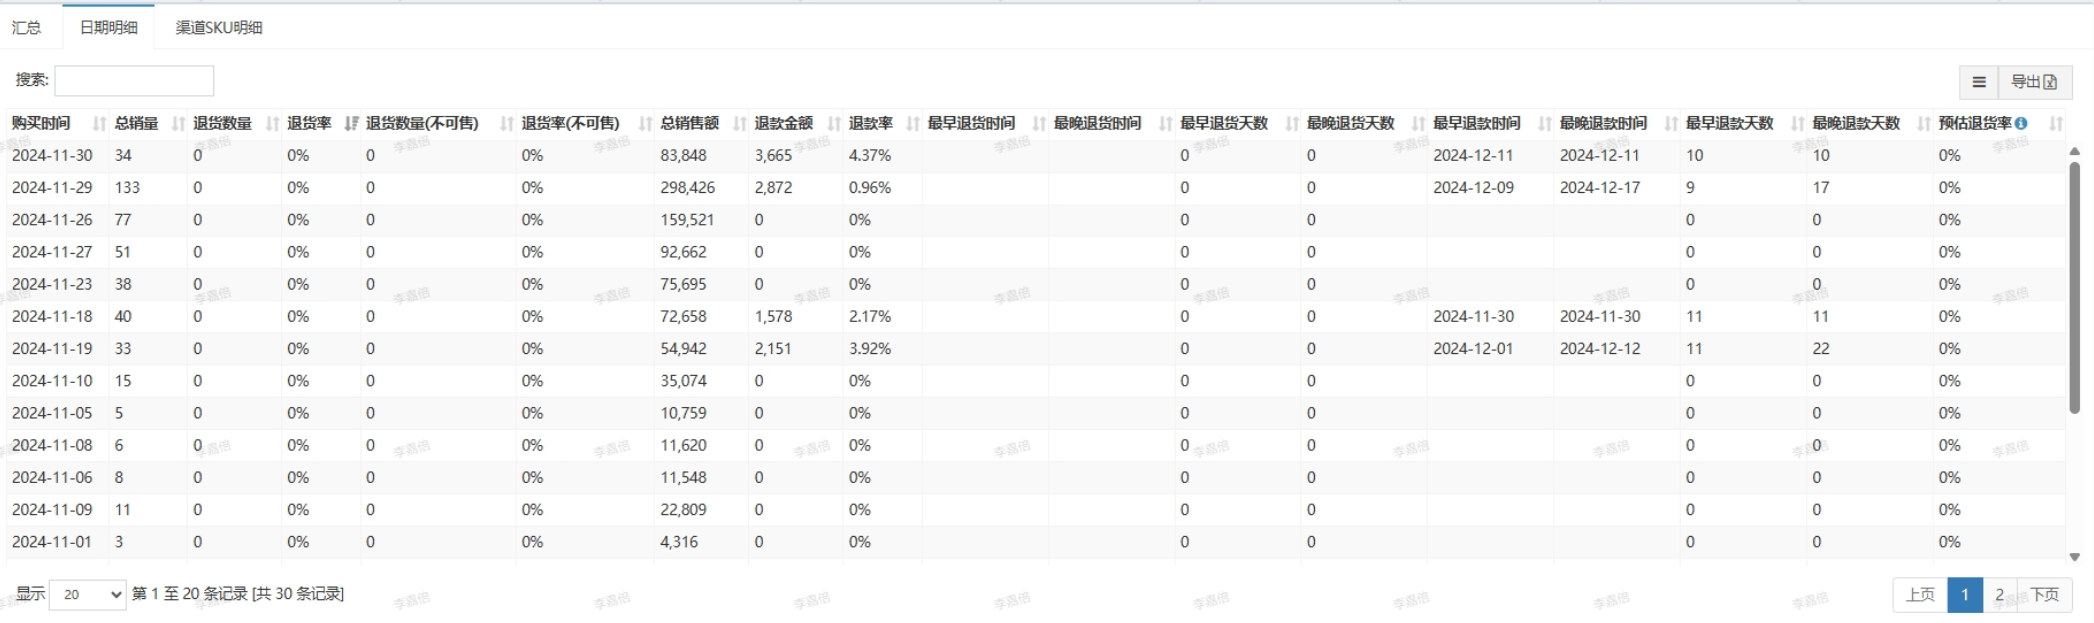
Task: Toggle the active sort on 退货率
Action: tap(350, 124)
